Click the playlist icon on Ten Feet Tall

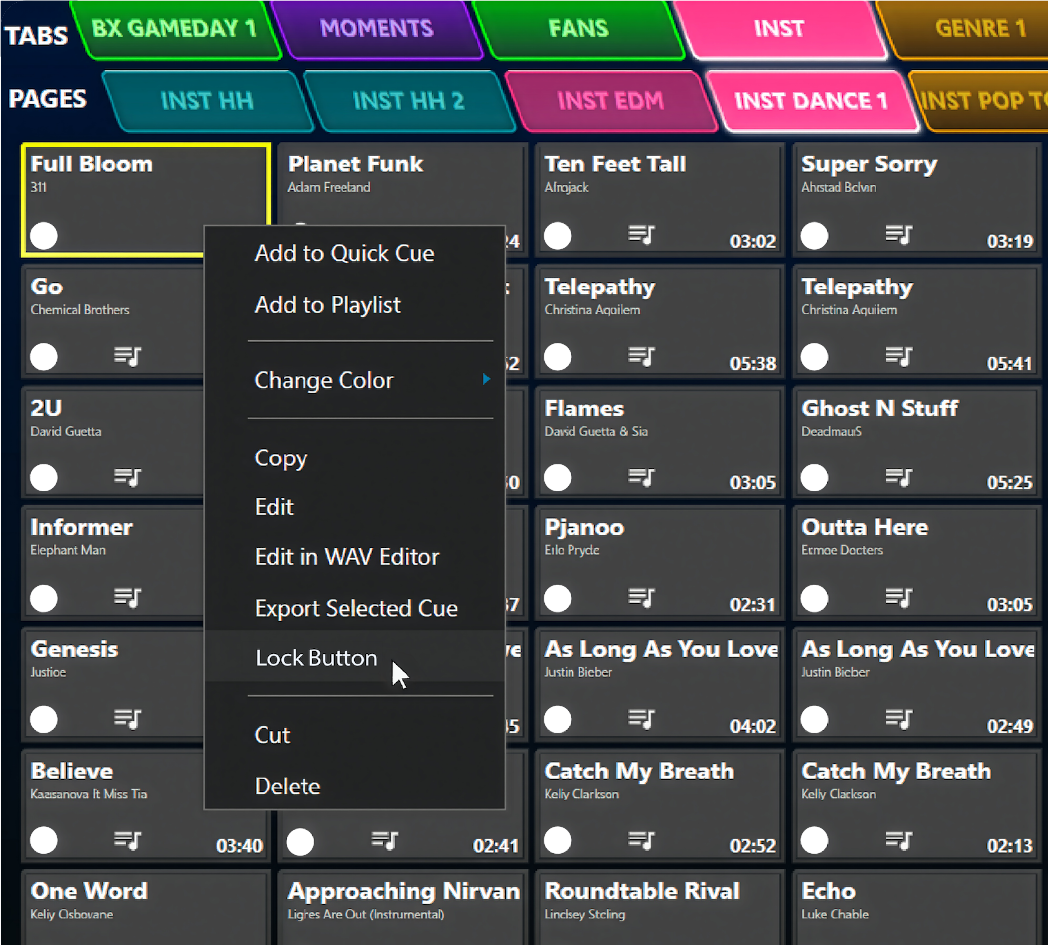coord(641,235)
